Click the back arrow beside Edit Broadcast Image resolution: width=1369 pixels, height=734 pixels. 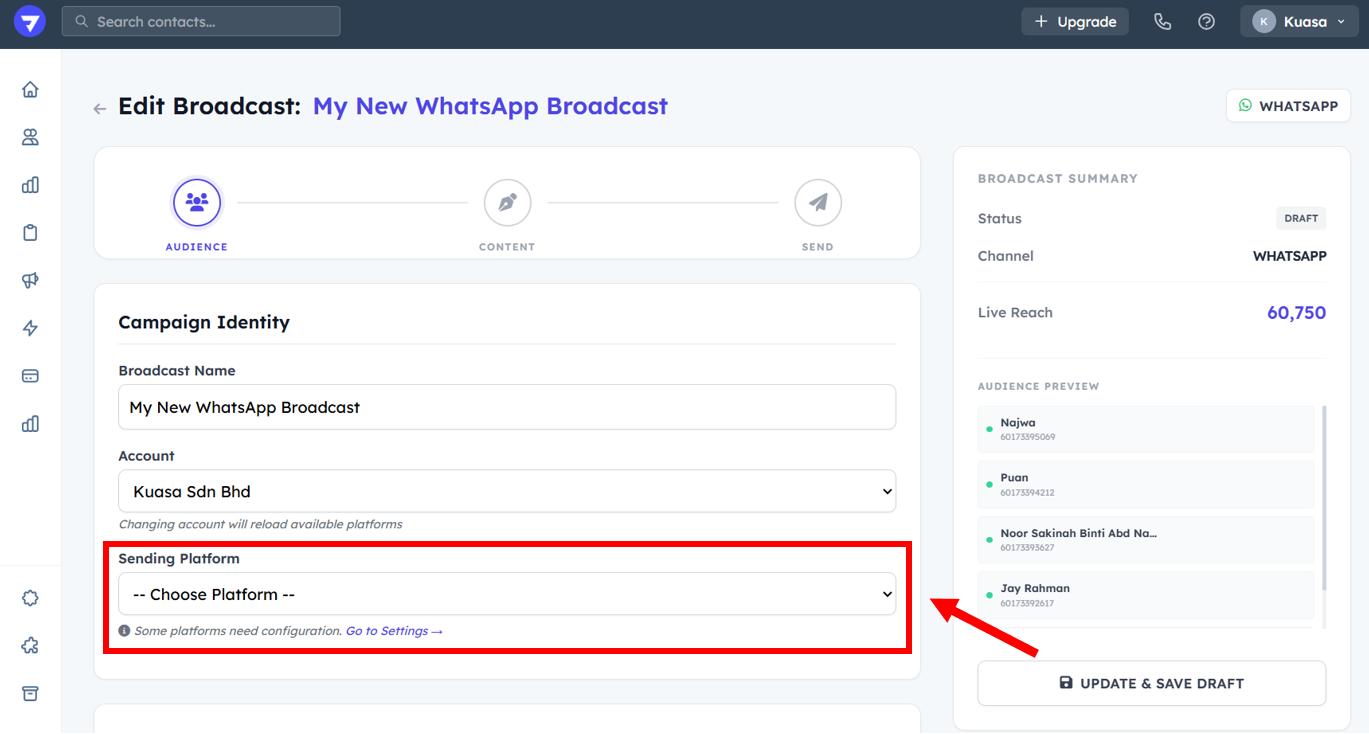(100, 108)
